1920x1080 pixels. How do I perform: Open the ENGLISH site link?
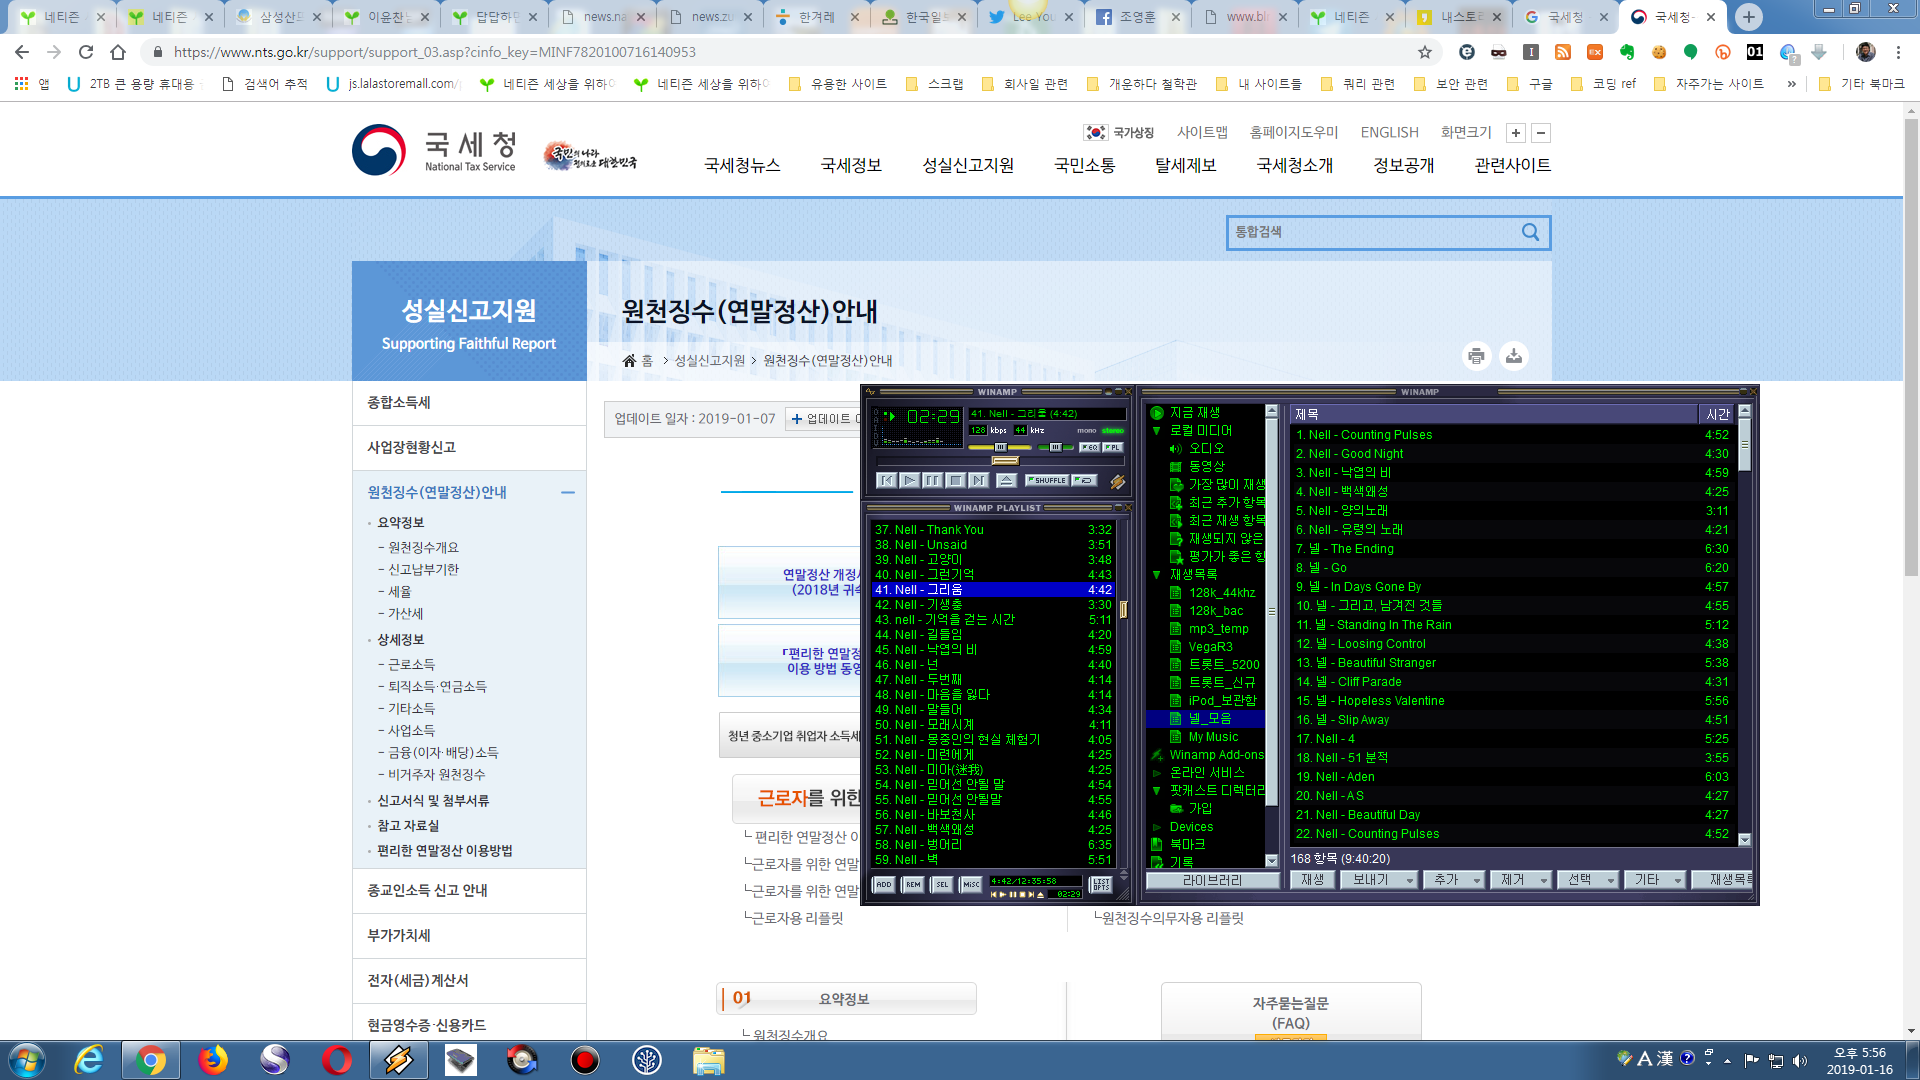(1389, 133)
